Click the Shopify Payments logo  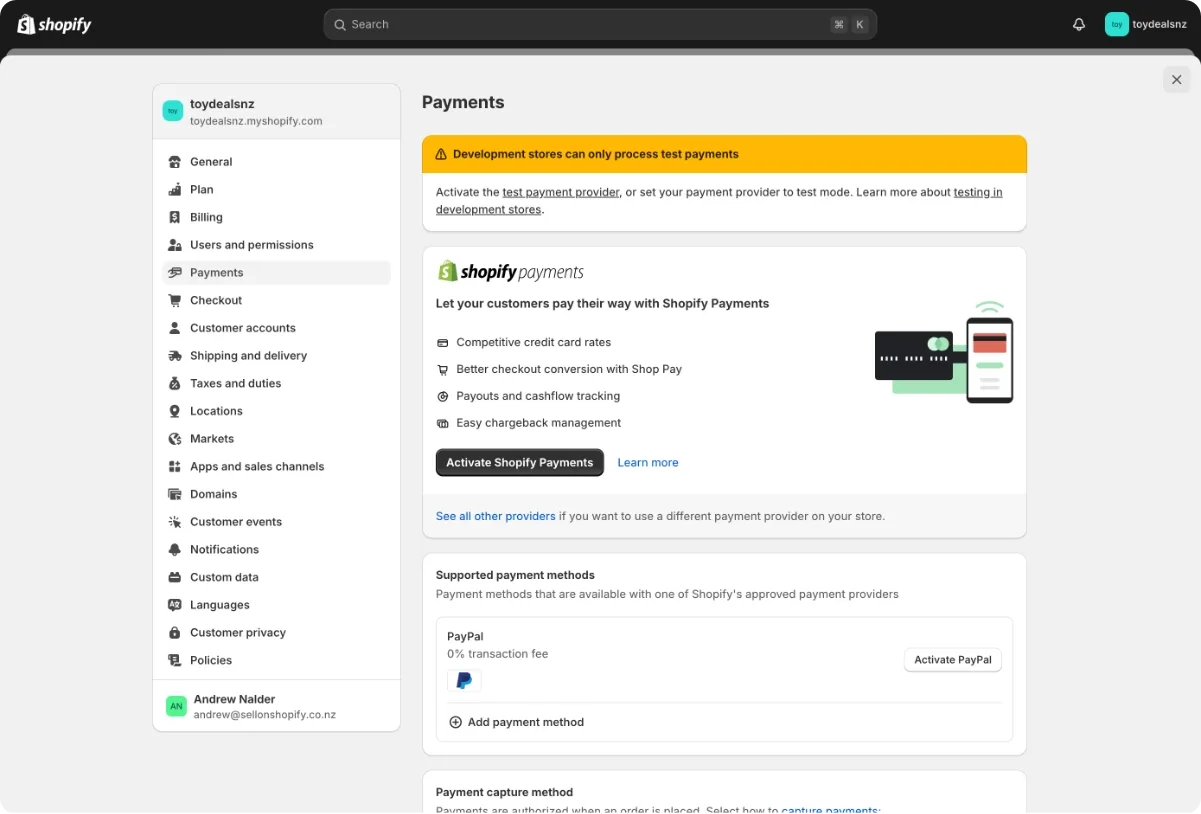pos(511,272)
